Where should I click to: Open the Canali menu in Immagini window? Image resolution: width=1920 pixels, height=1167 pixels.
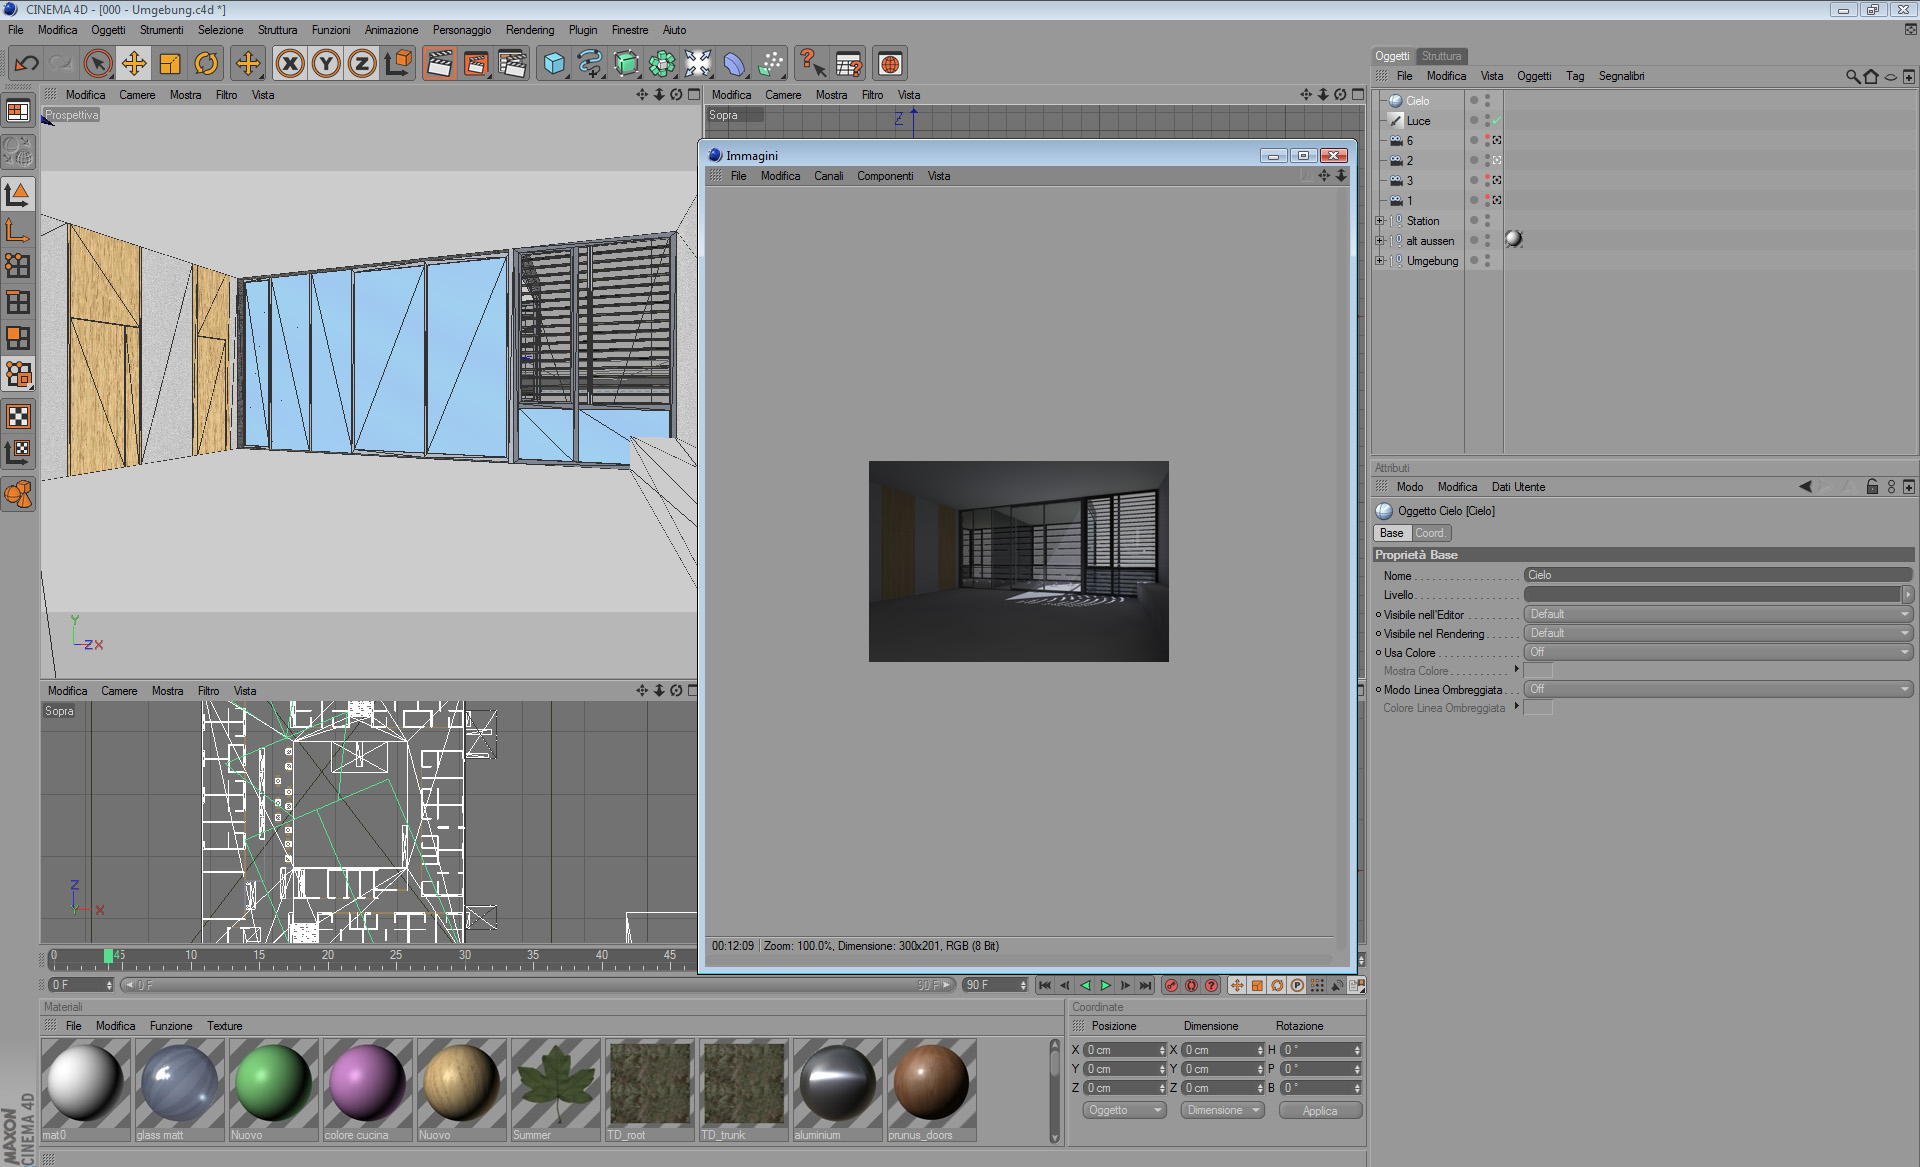tap(828, 176)
